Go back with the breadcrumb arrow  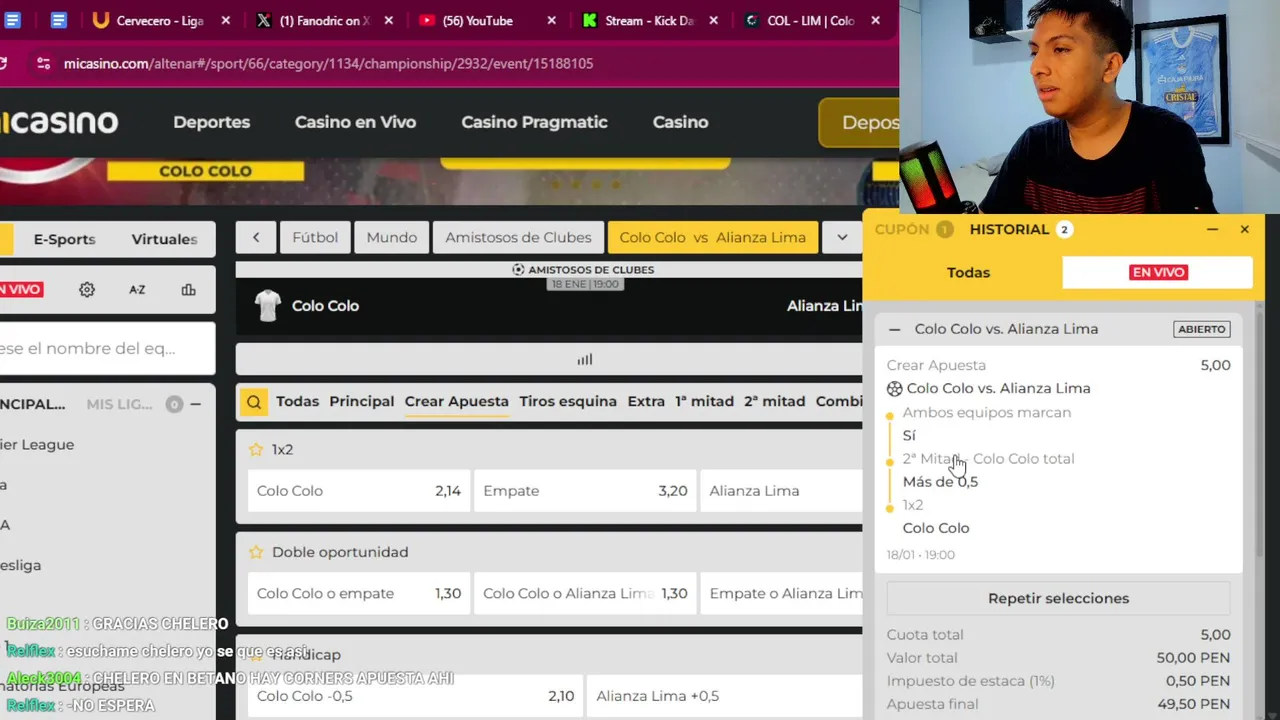(256, 237)
